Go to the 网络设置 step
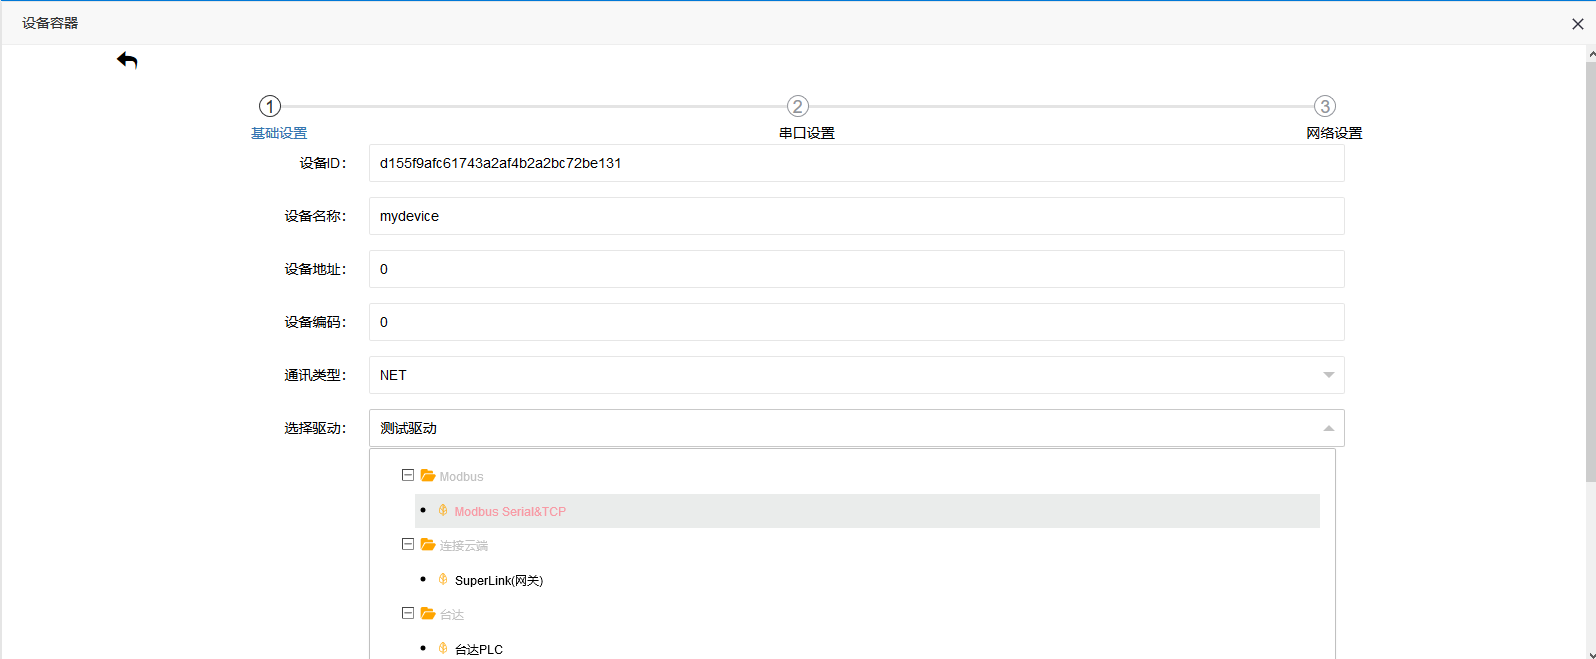This screenshot has width=1596, height=659. coord(1334,133)
